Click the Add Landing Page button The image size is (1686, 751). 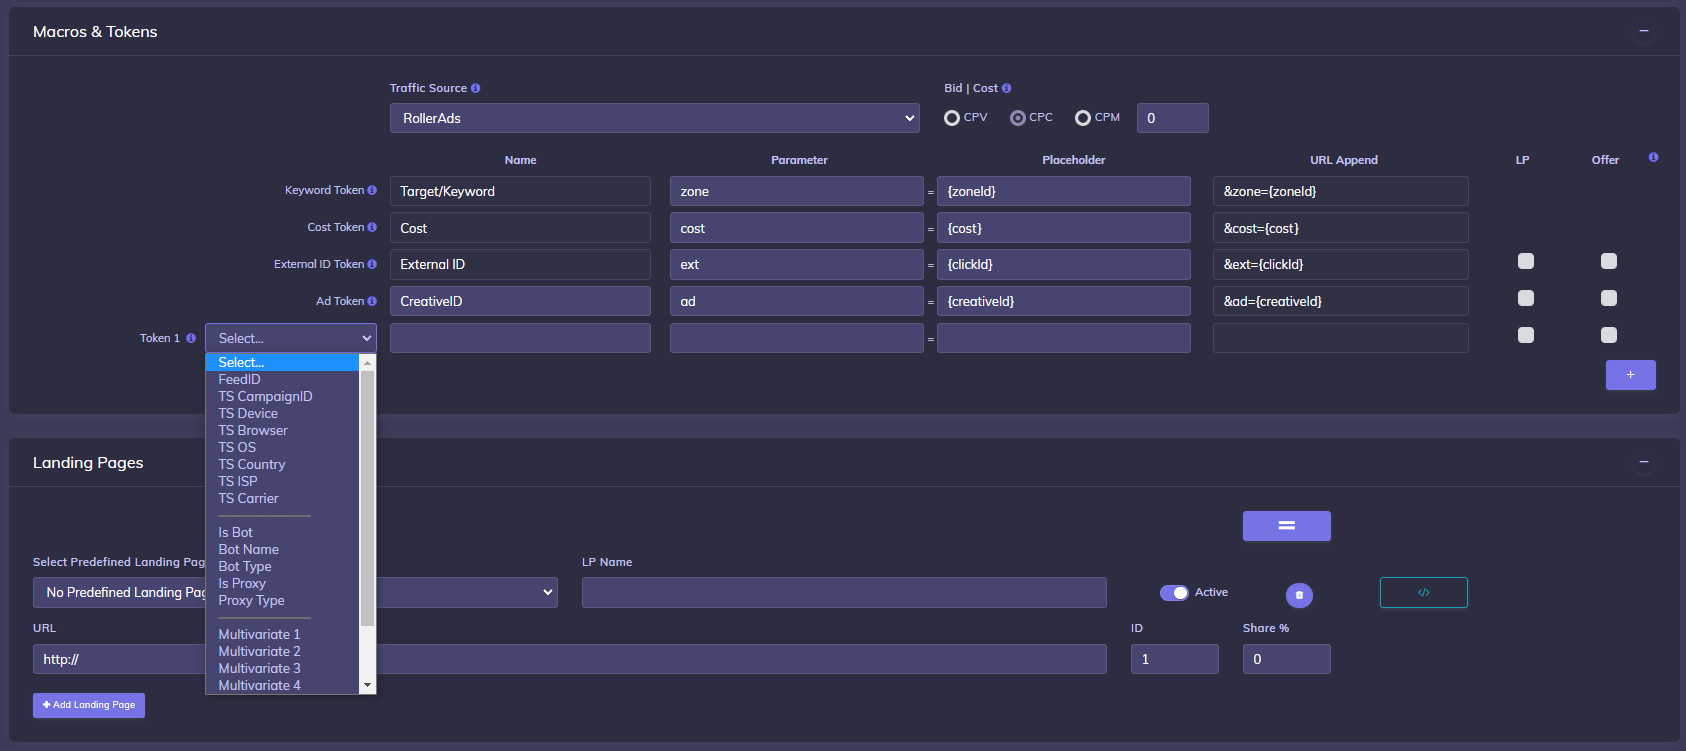click(89, 705)
